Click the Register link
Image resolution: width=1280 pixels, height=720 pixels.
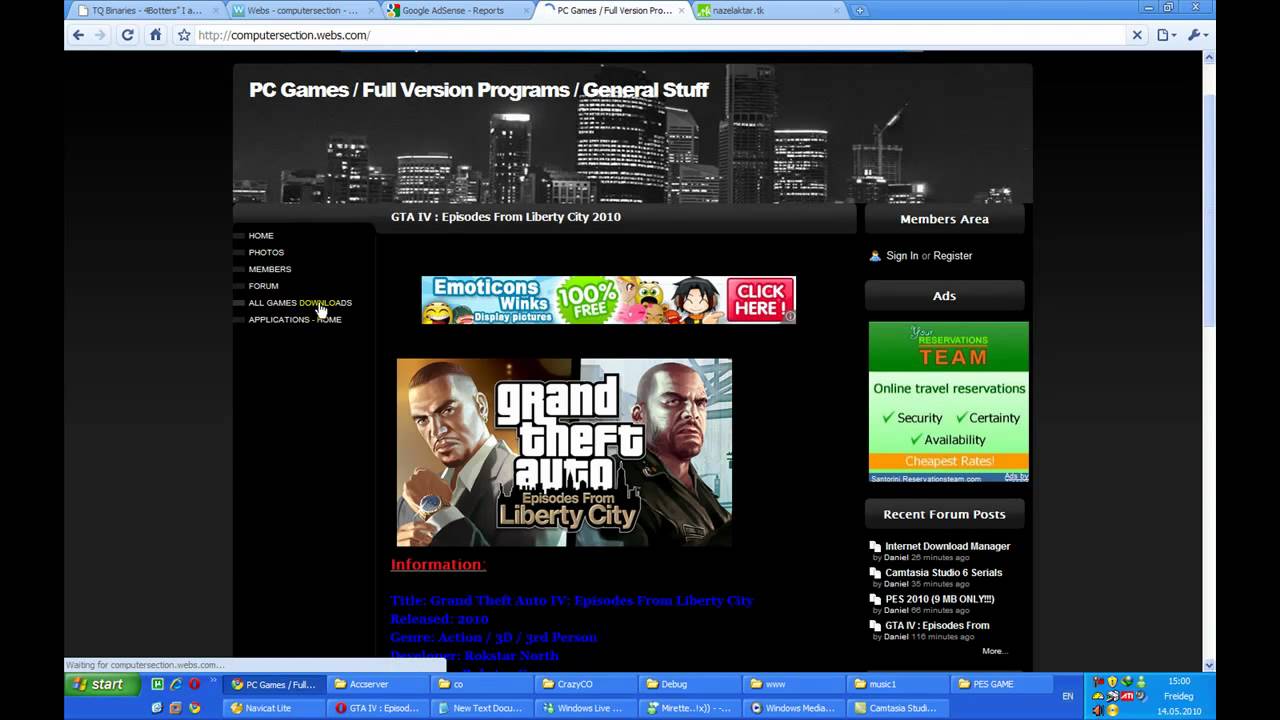[x=952, y=256]
